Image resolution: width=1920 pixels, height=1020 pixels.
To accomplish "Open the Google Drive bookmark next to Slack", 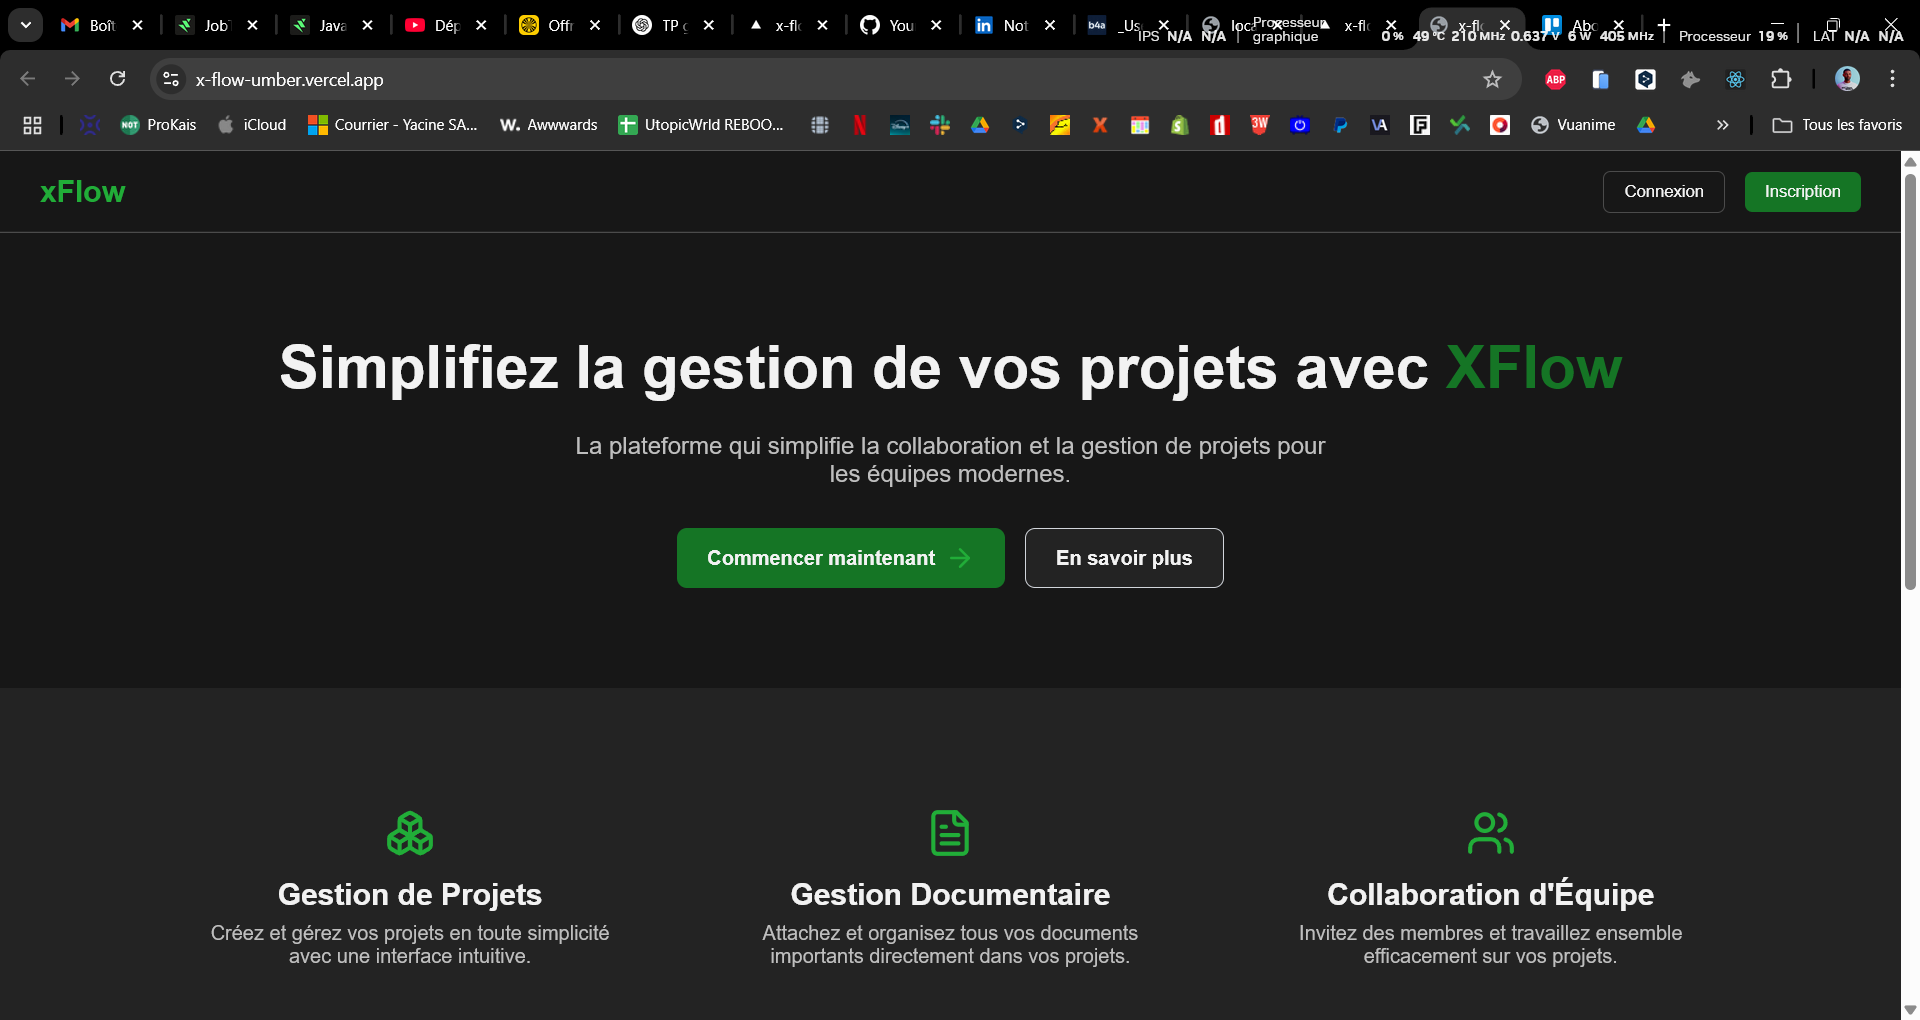I will (x=980, y=125).
